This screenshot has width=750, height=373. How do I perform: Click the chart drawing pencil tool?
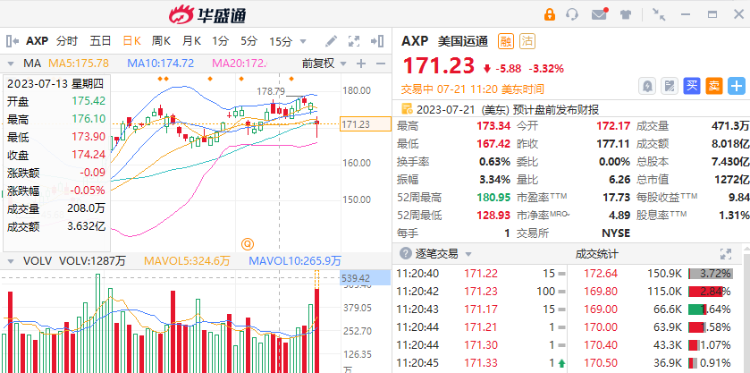click(x=331, y=41)
